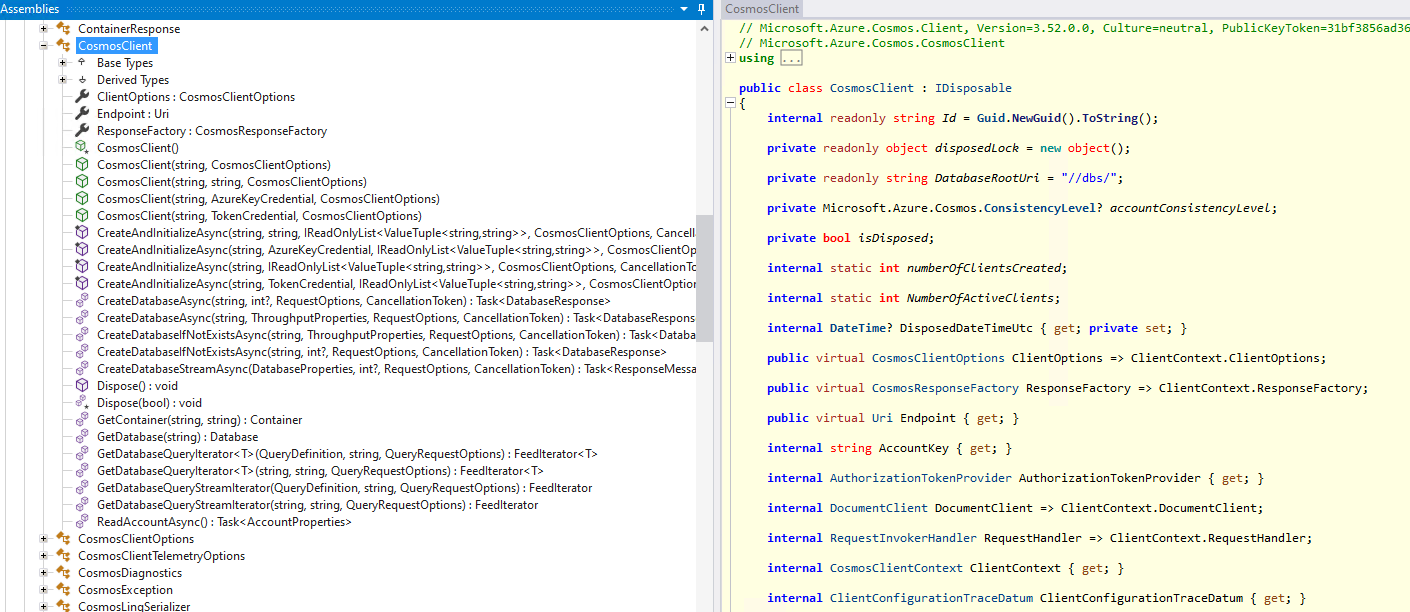The image size is (1410, 612).
Task: Expand the CosmosClientOptions class node
Action: click(x=44, y=539)
